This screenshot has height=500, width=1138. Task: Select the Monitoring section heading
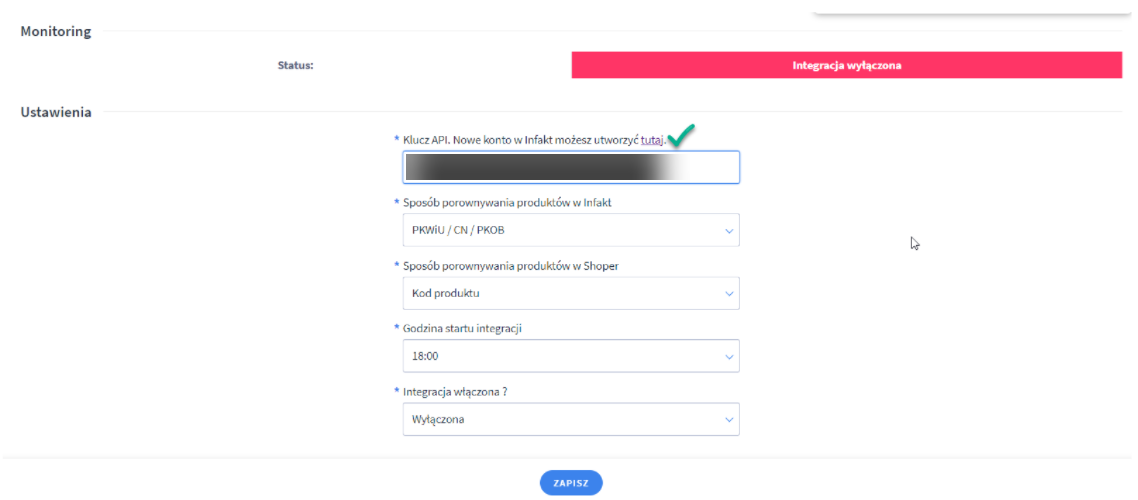click(x=56, y=32)
